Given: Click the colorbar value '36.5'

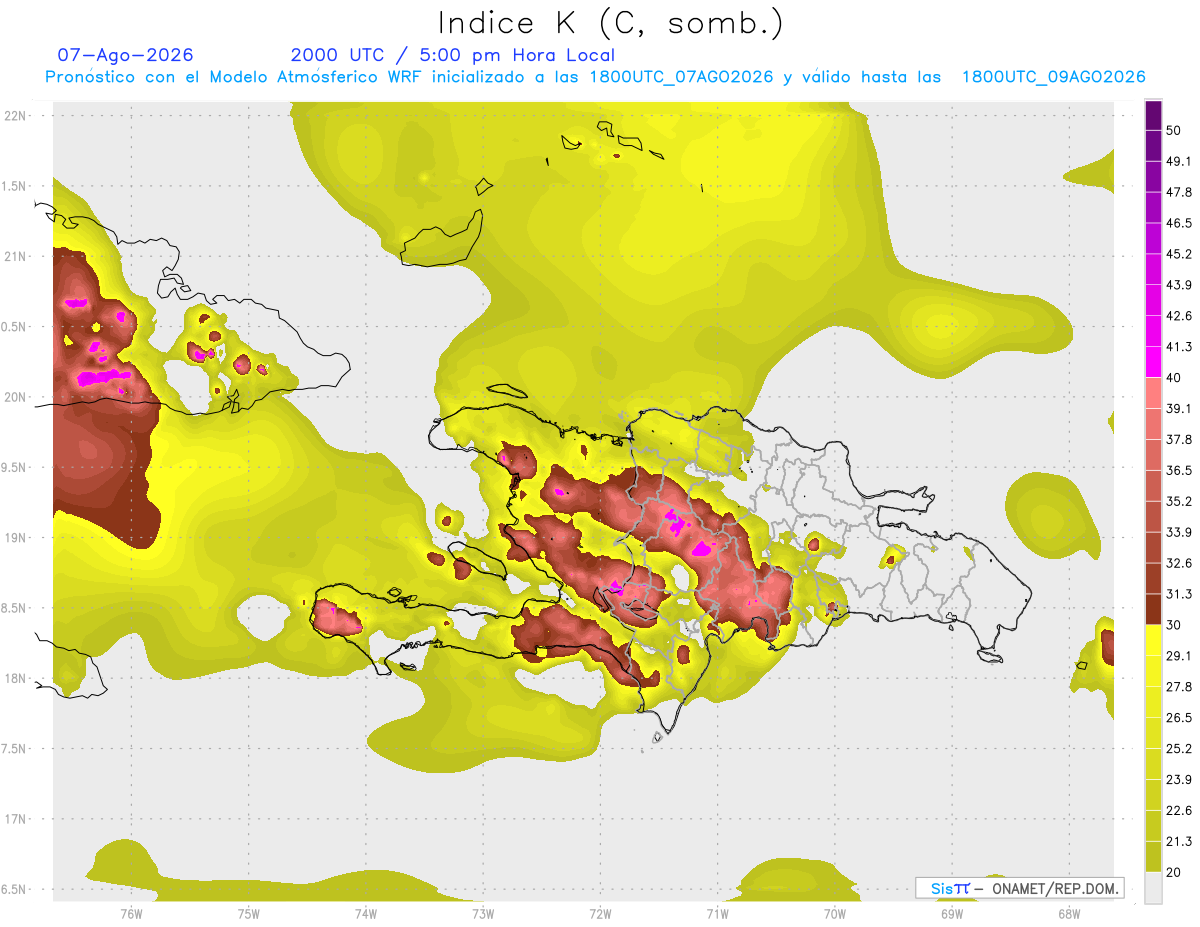Looking at the screenshot, I should 1179,470.
